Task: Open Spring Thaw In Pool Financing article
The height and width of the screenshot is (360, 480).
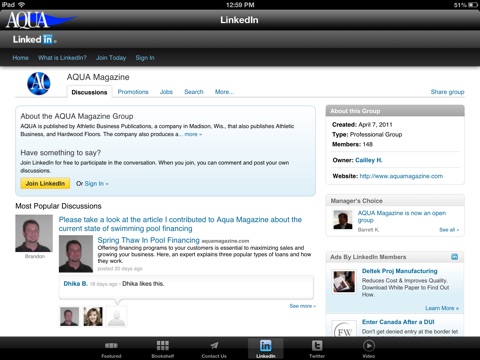Action: click(x=148, y=240)
